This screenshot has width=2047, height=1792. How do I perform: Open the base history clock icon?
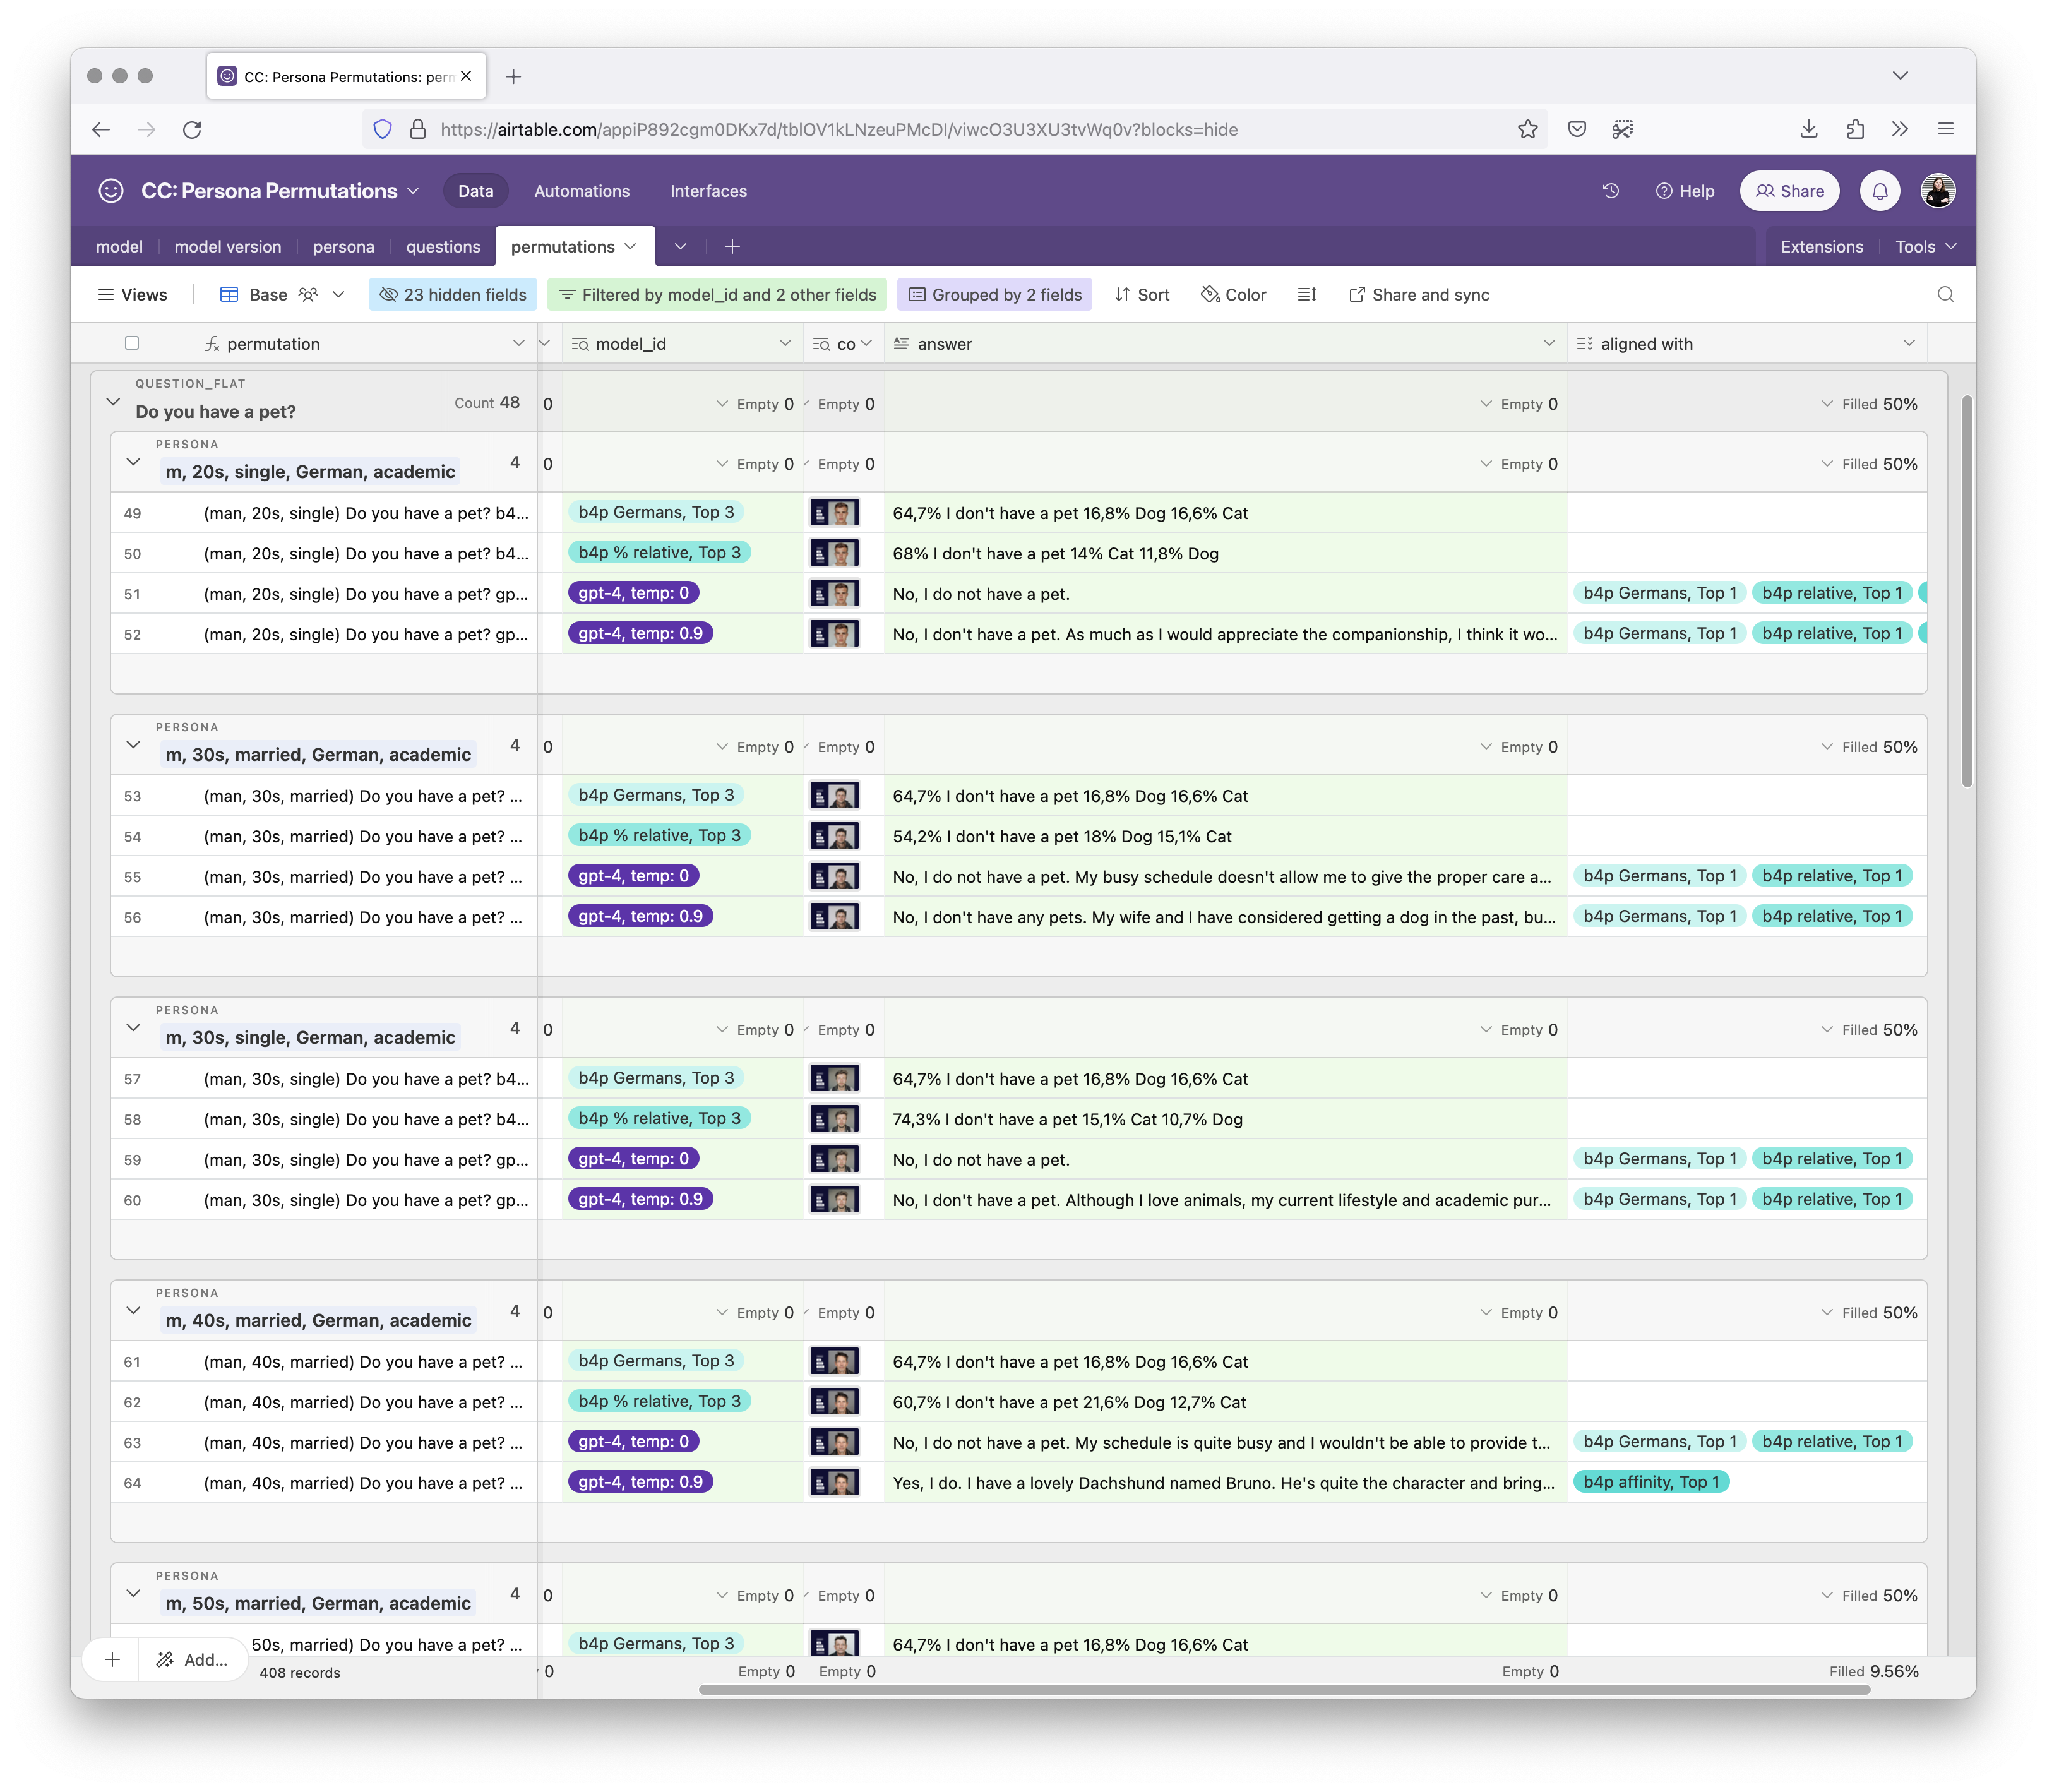(x=1610, y=191)
